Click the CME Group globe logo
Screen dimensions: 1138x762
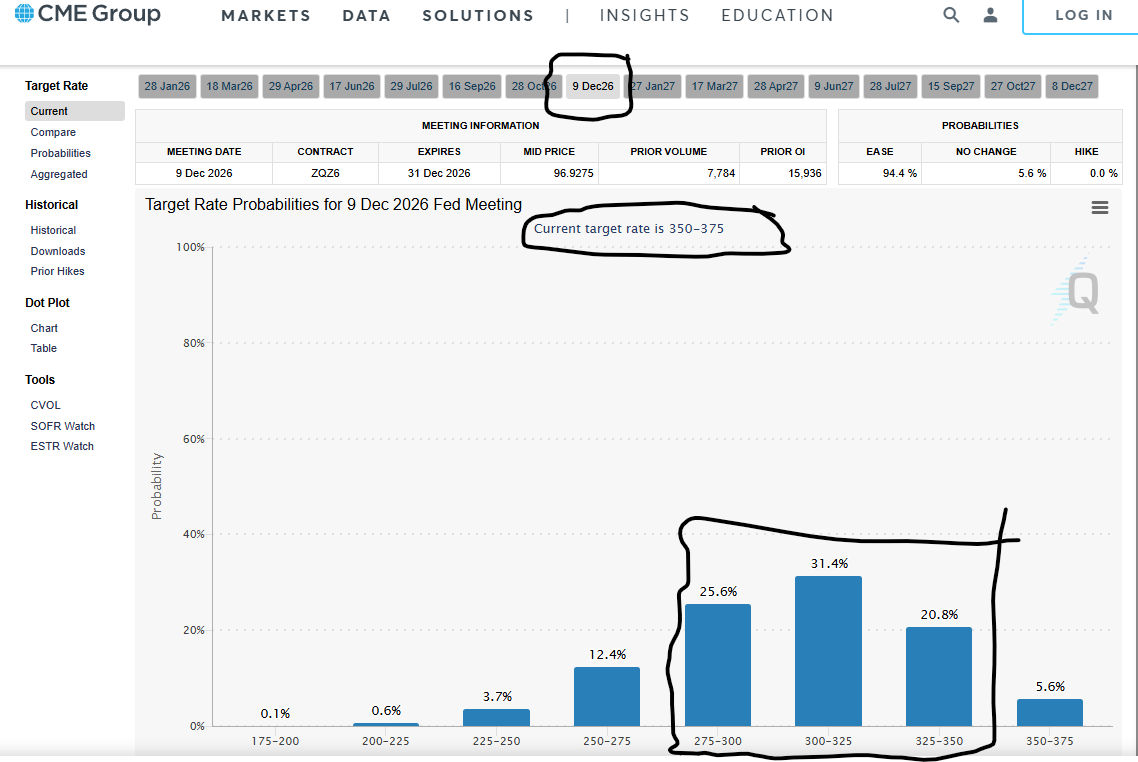(x=24, y=13)
